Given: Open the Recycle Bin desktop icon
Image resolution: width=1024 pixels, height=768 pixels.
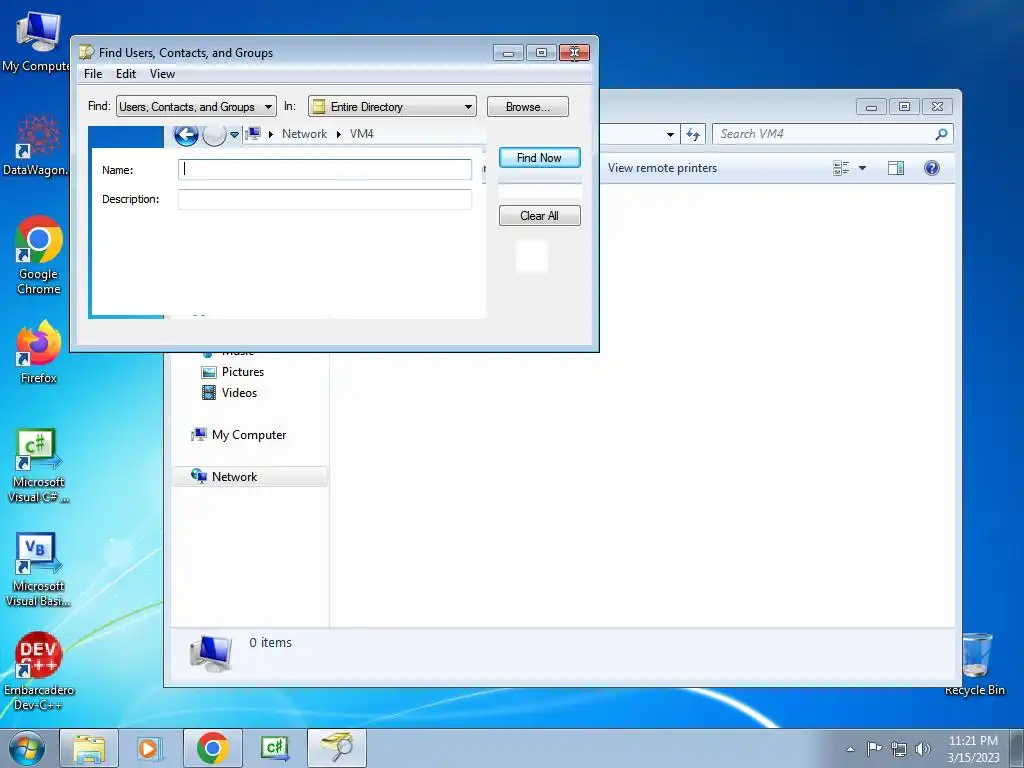Looking at the screenshot, I should 975,665.
